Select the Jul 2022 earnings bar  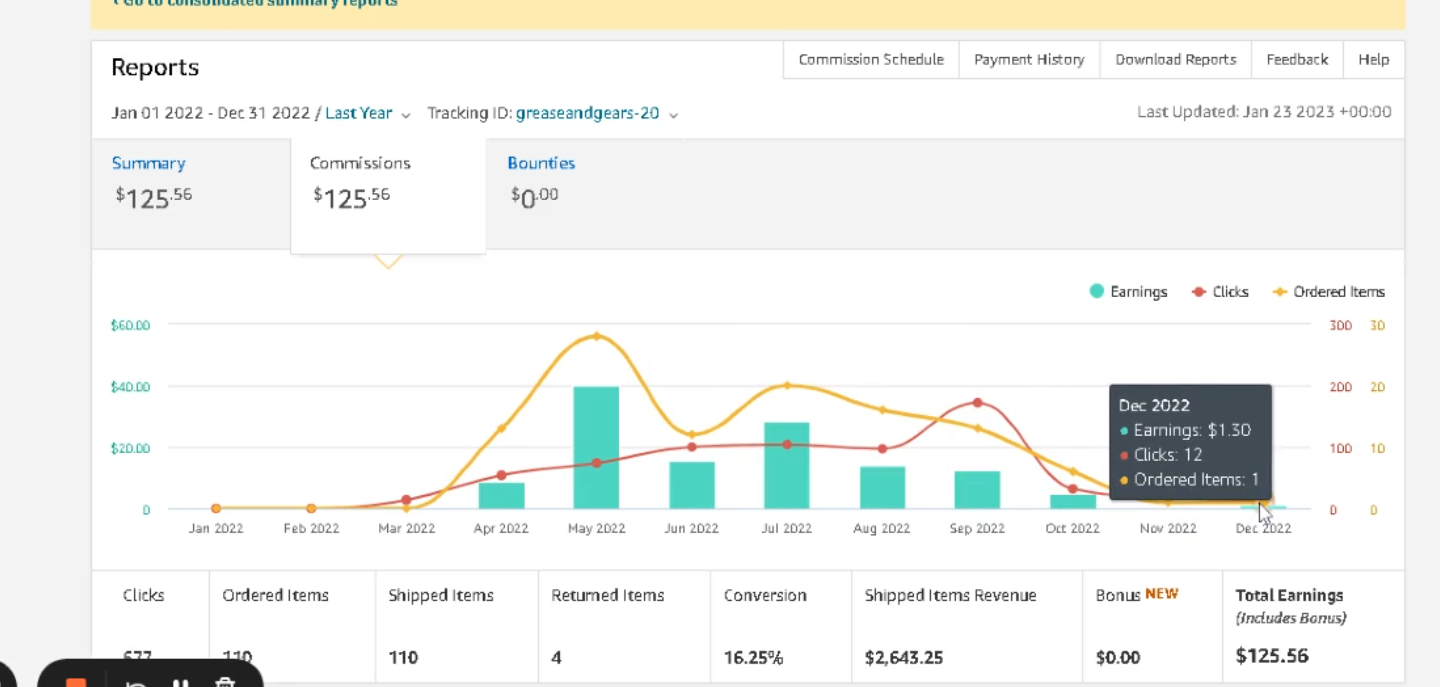coord(787,466)
